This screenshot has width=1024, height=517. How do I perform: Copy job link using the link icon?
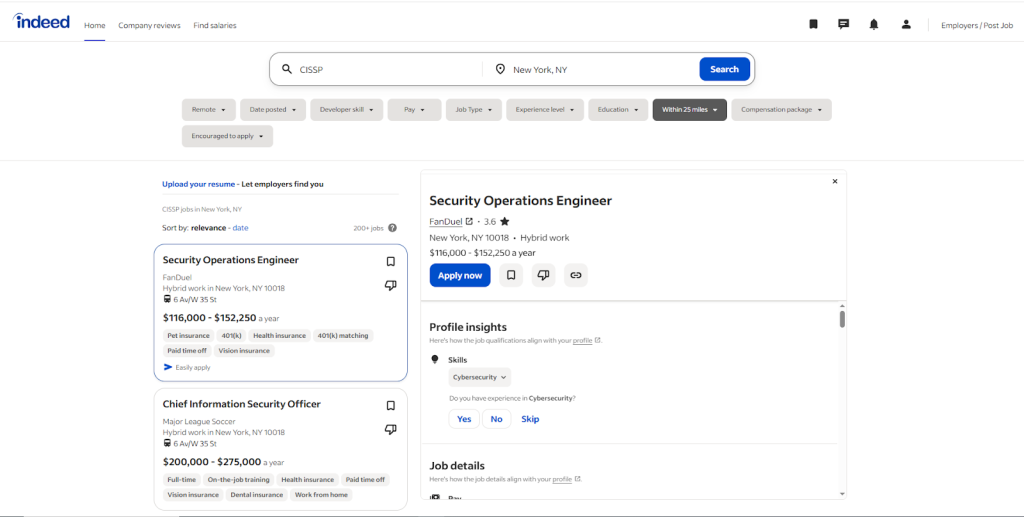pyautogui.click(x=575, y=275)
